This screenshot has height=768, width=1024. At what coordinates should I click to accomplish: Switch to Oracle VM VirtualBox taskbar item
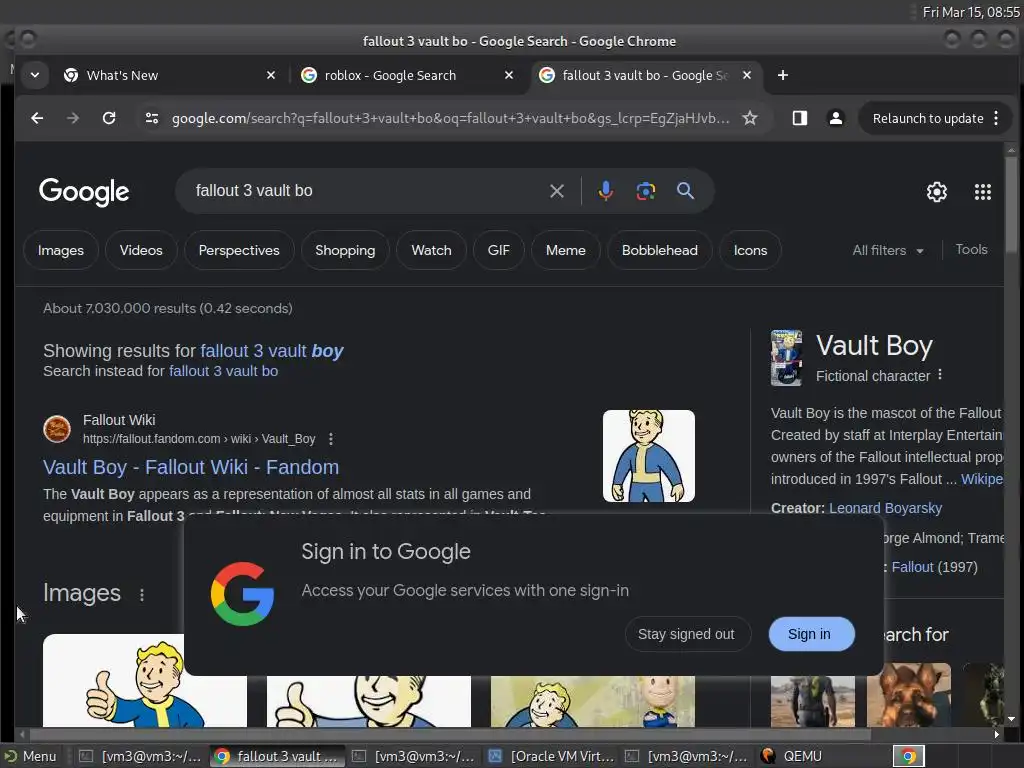tap(551, 756)
